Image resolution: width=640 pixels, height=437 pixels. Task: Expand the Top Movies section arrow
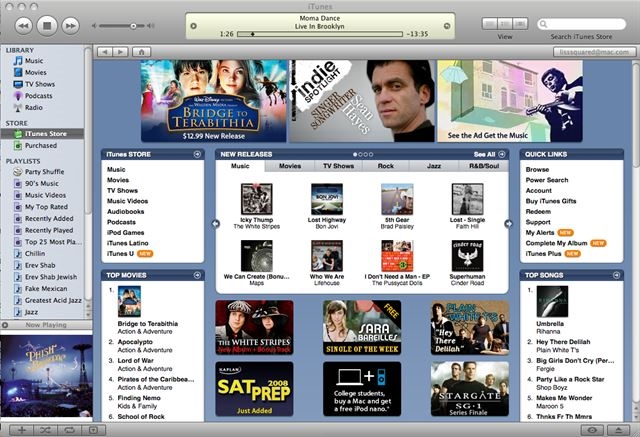coord(197,274)
